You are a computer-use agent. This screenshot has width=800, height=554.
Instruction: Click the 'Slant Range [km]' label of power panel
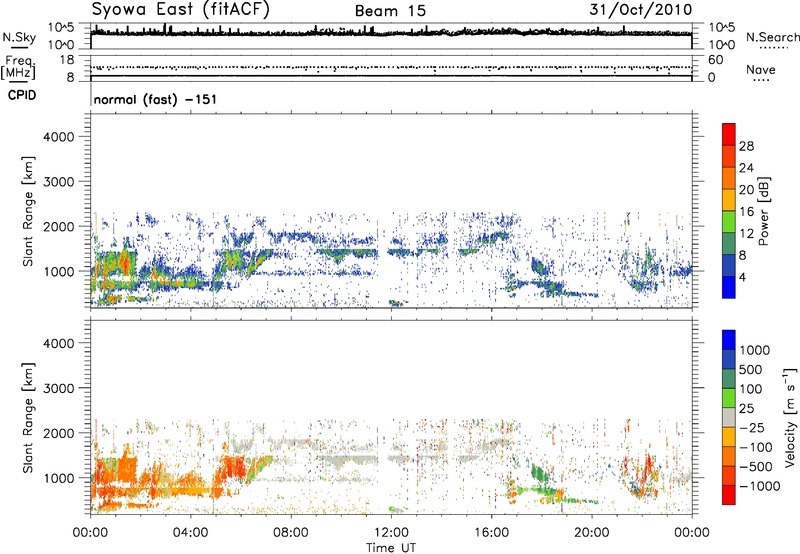28,211
